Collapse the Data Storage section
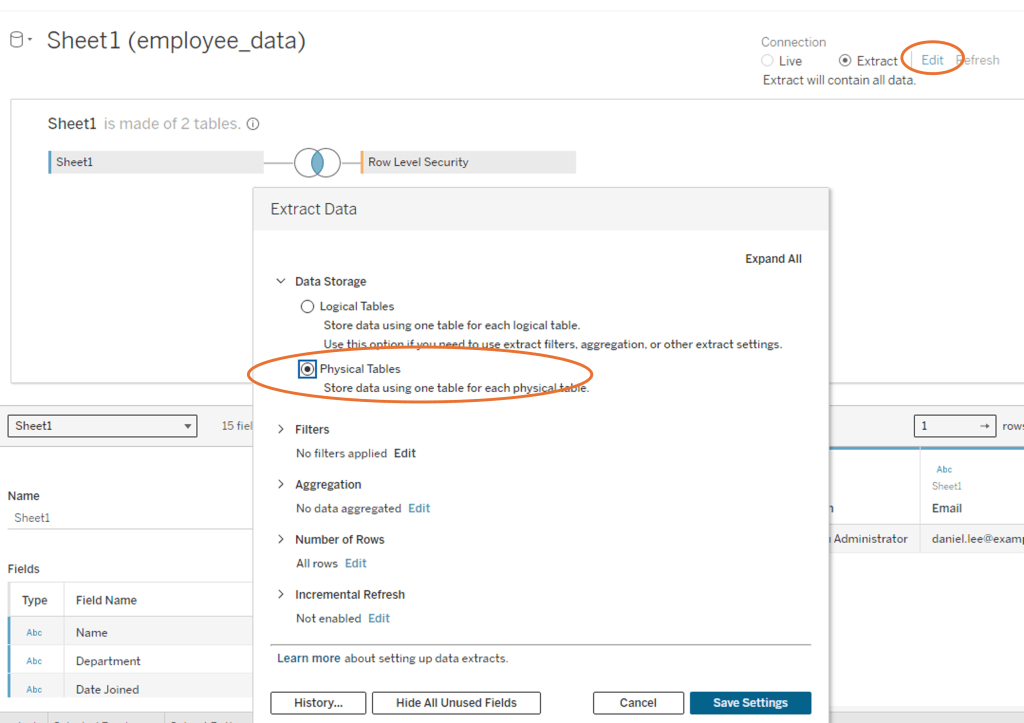This screenshot has height=723, width=1024. click(x=279, y=281)
